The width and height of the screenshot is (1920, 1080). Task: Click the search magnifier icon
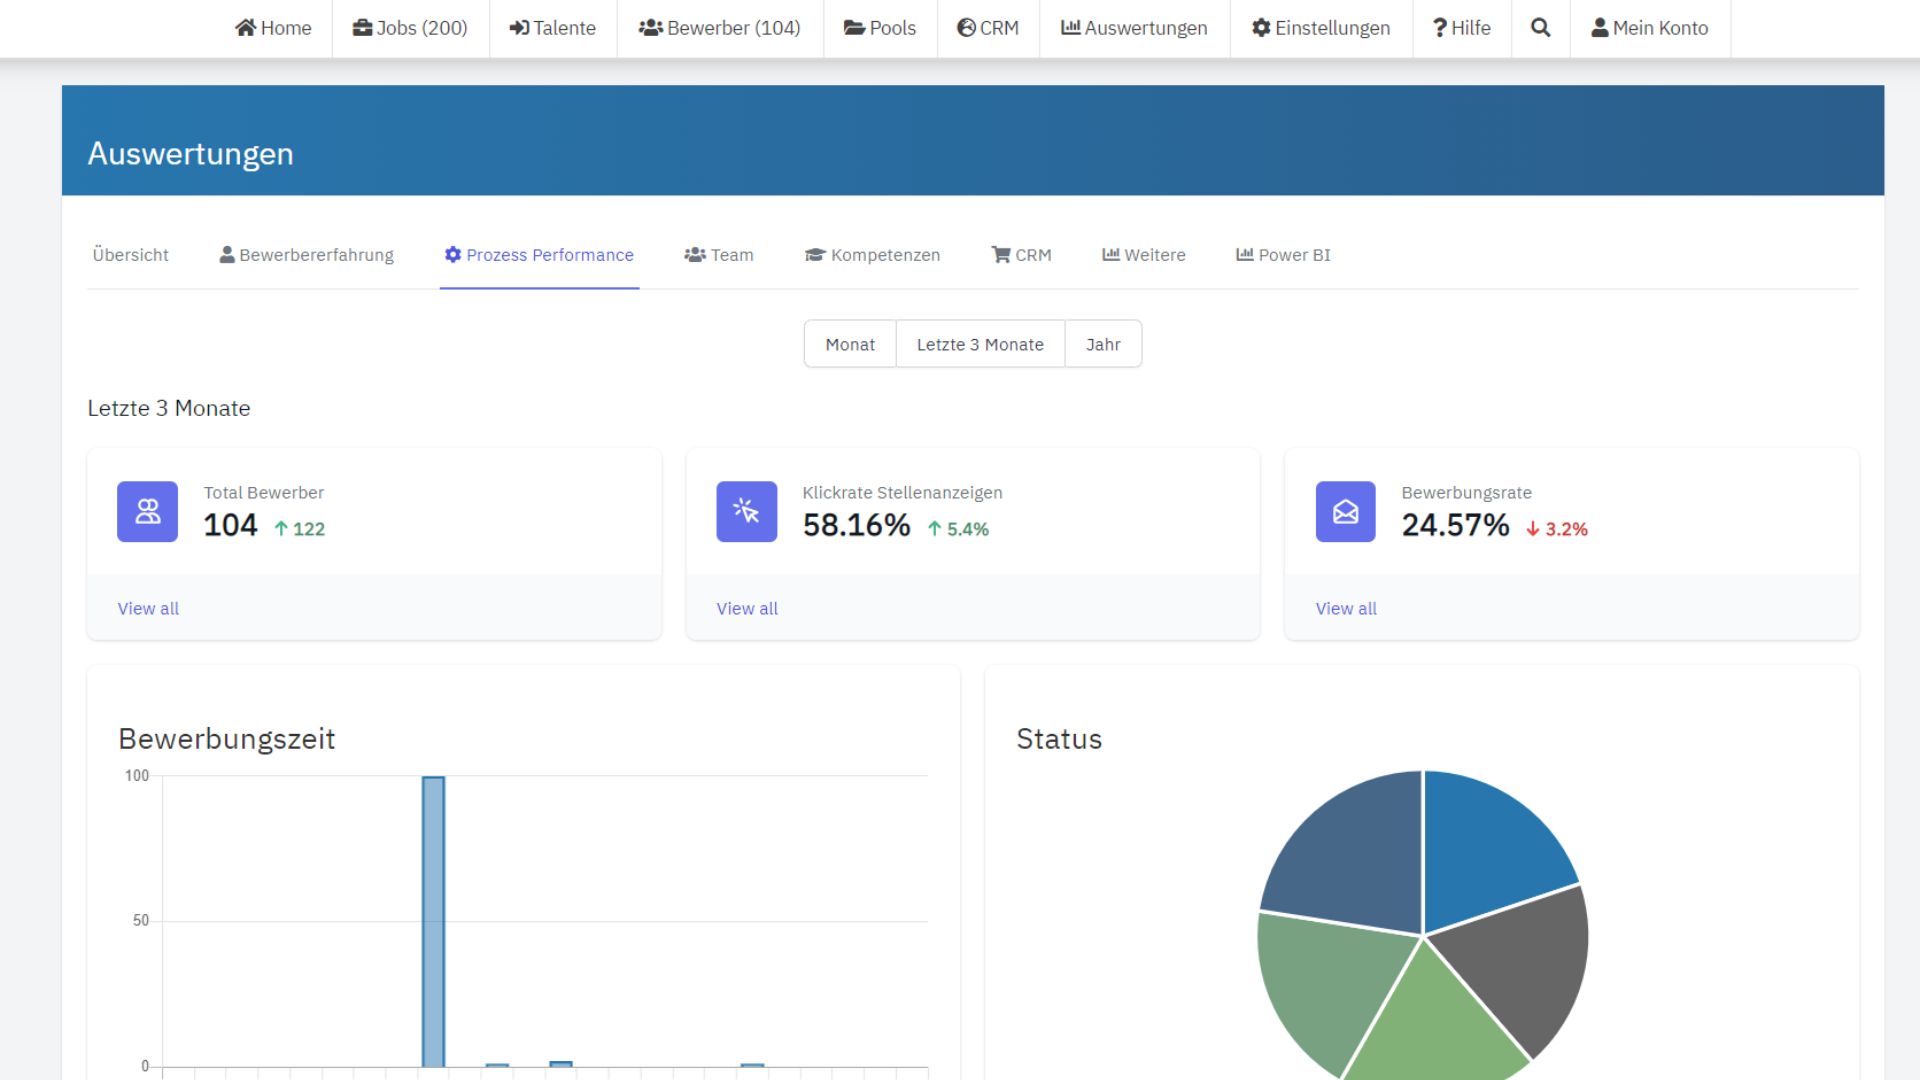(1541, 28)
